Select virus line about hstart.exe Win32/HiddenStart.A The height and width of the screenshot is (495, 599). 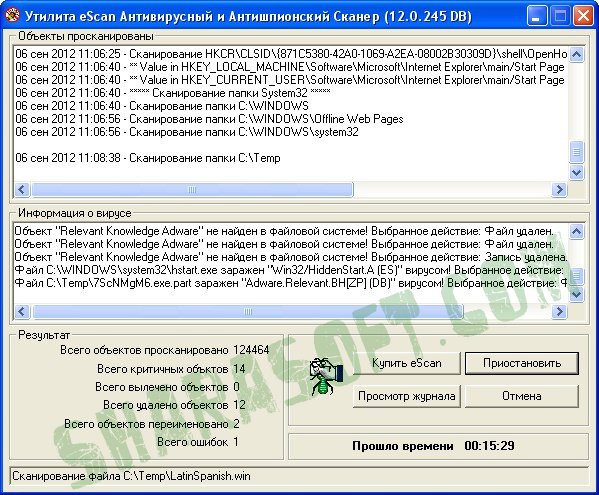coord(289,270)
